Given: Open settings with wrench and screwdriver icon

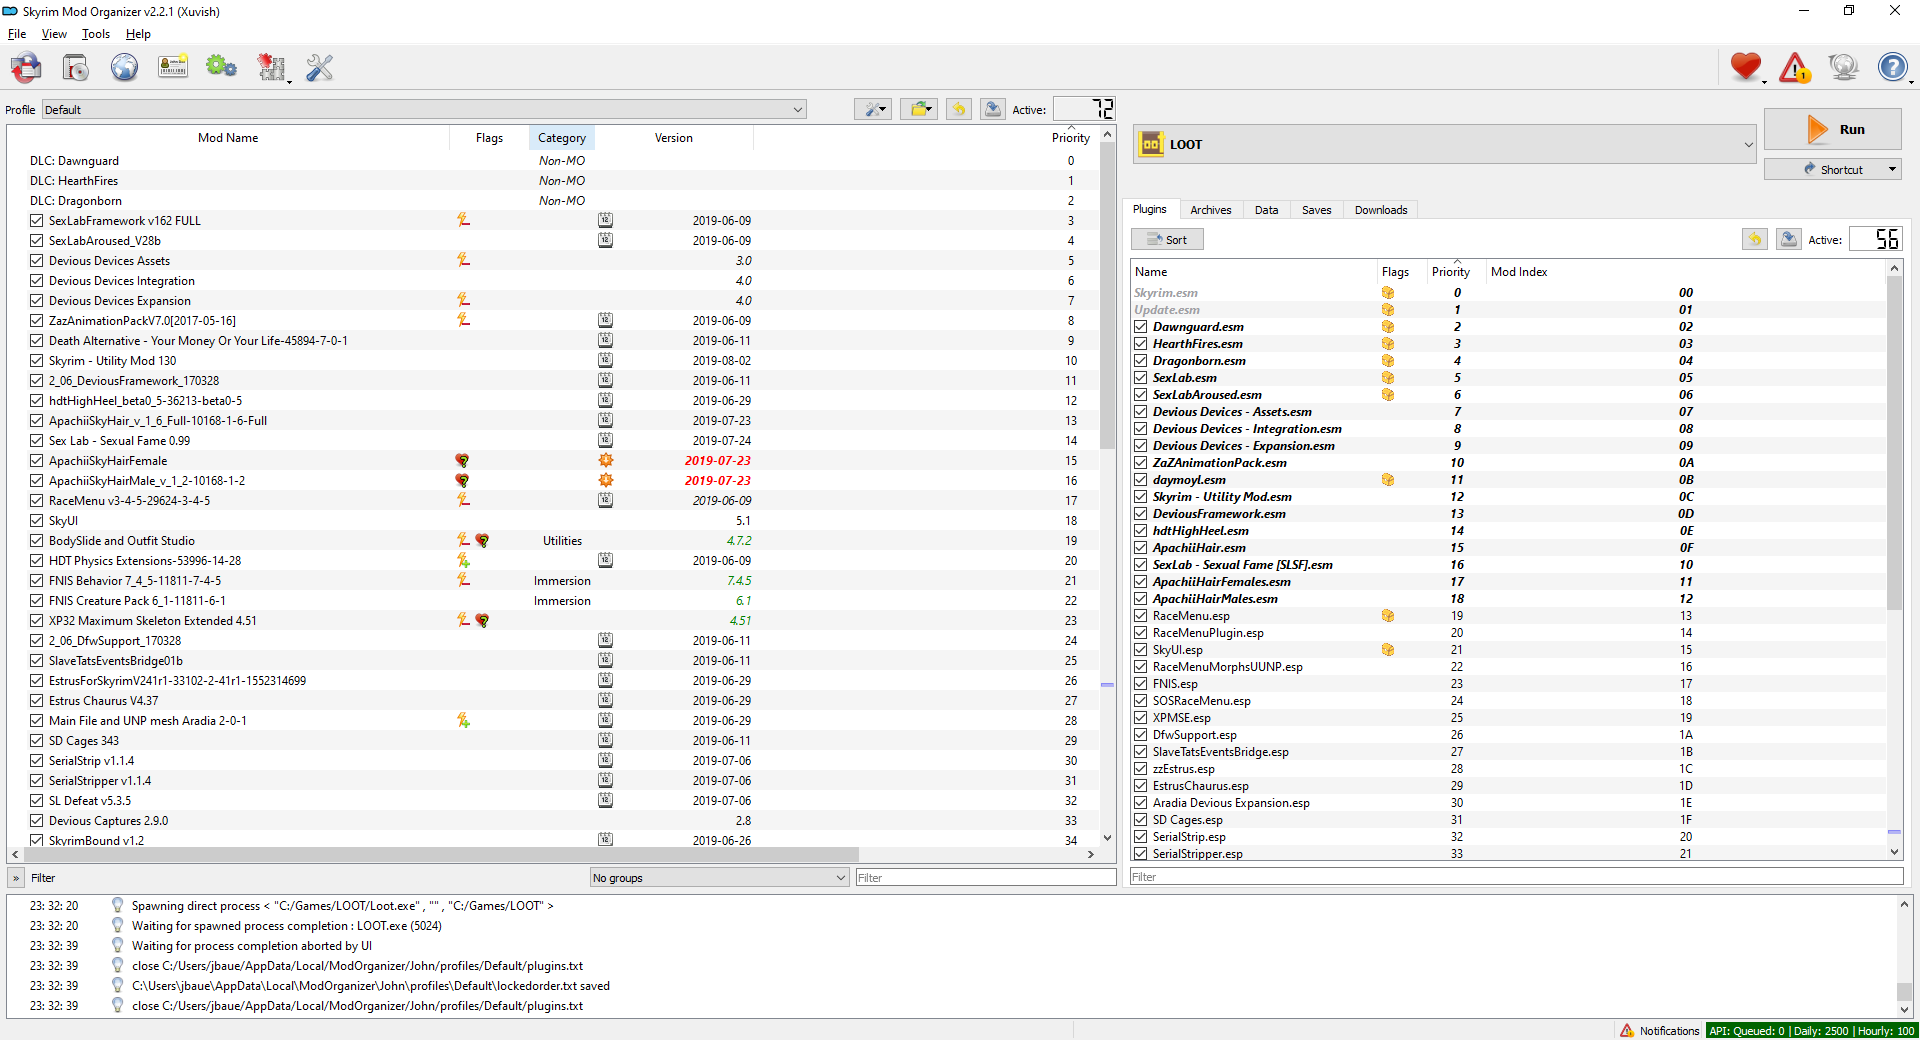Looking at the screenshot, I should 320,68.
